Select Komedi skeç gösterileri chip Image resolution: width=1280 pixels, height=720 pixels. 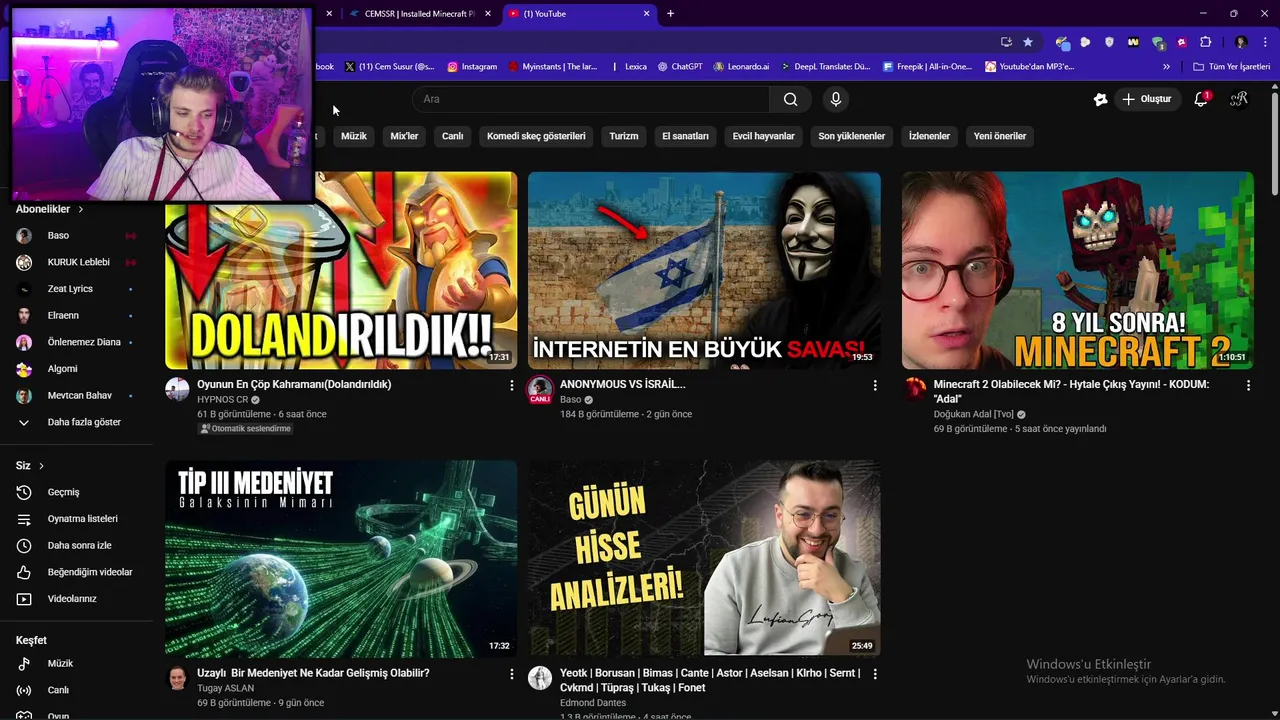point(536,136)
